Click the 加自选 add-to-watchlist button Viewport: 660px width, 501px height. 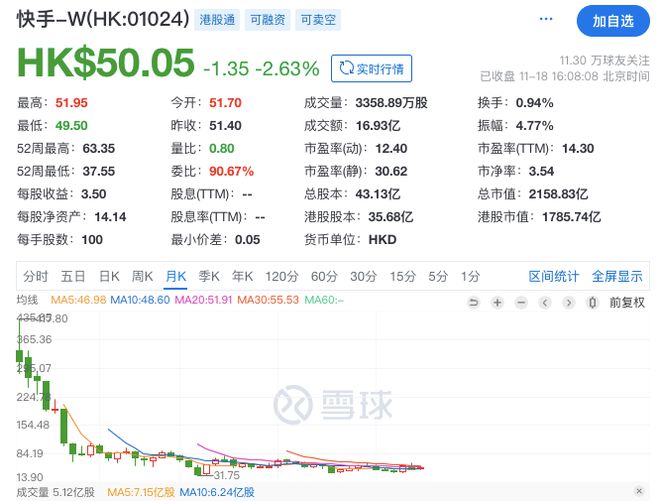pyautogui.click(x=613, y=21)
